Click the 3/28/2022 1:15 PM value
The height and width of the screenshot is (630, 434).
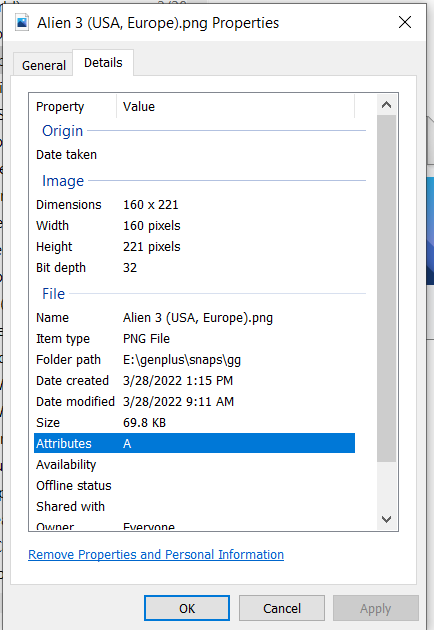point(178,380)
